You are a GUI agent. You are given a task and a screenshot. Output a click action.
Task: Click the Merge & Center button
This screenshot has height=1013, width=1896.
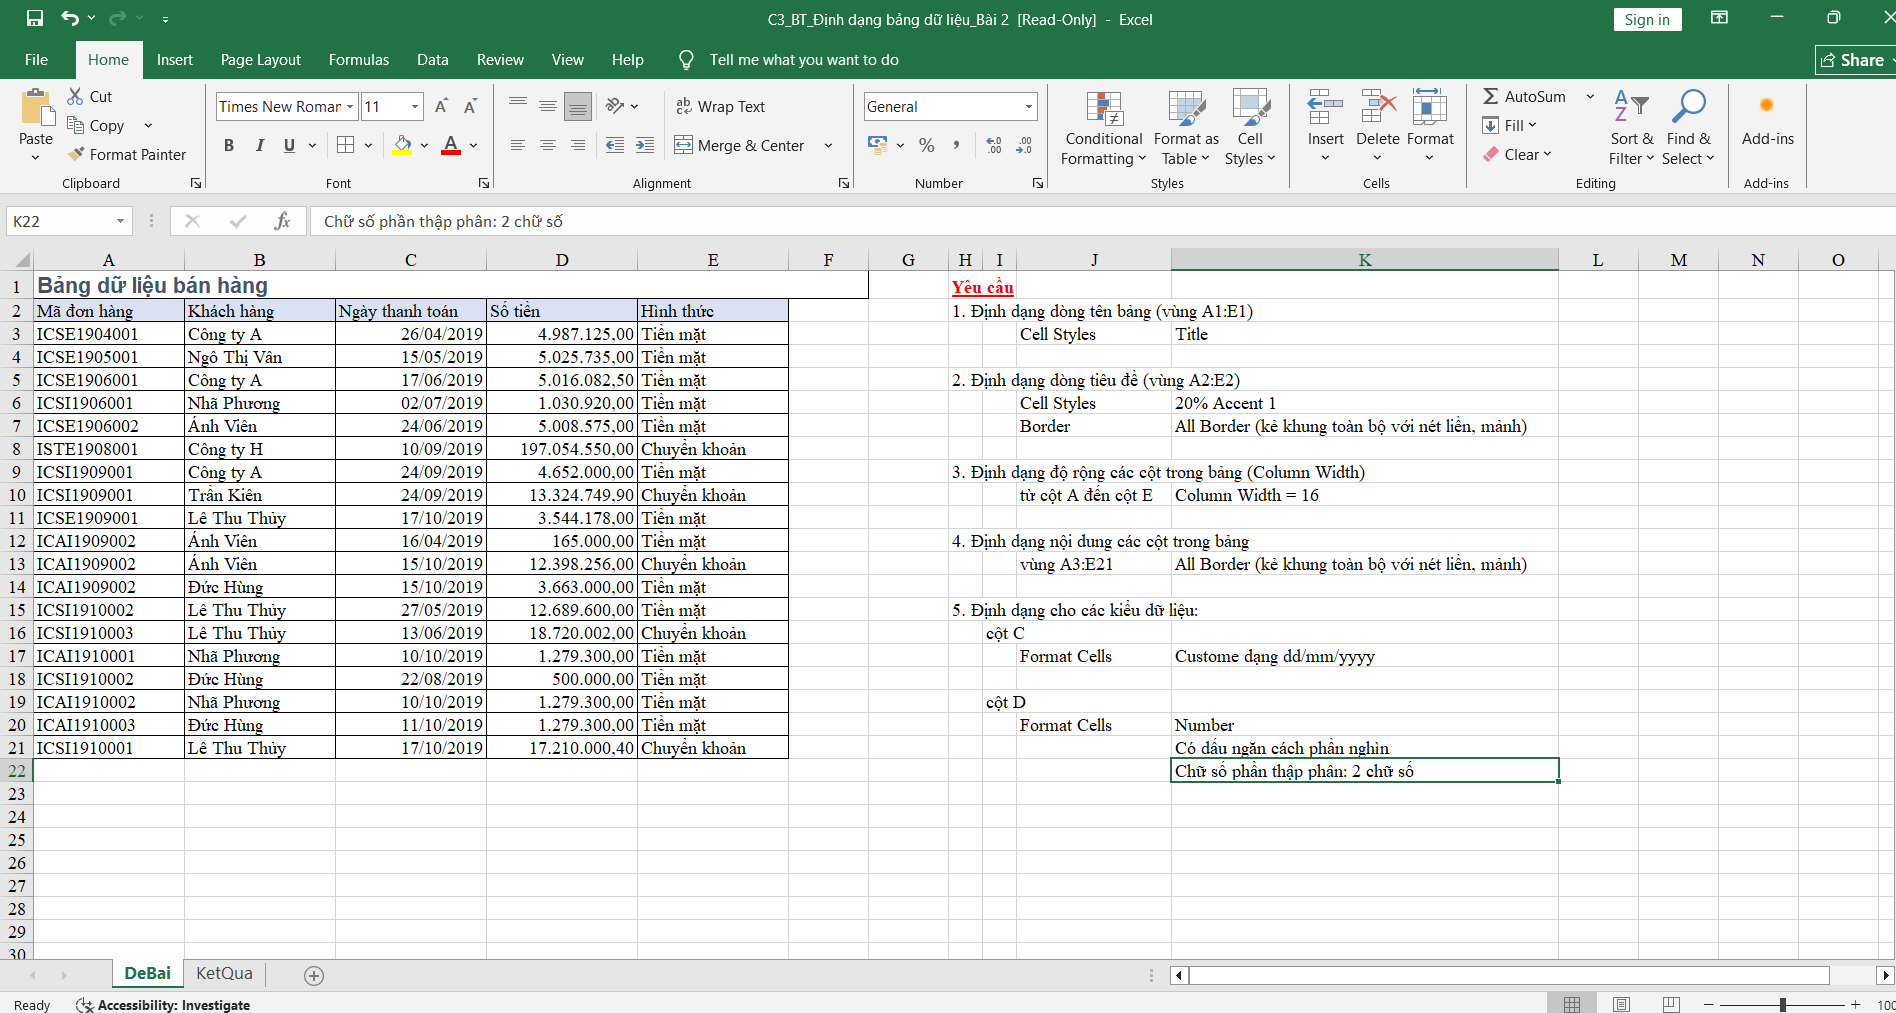pyautogui.click(x=740, y=145)
